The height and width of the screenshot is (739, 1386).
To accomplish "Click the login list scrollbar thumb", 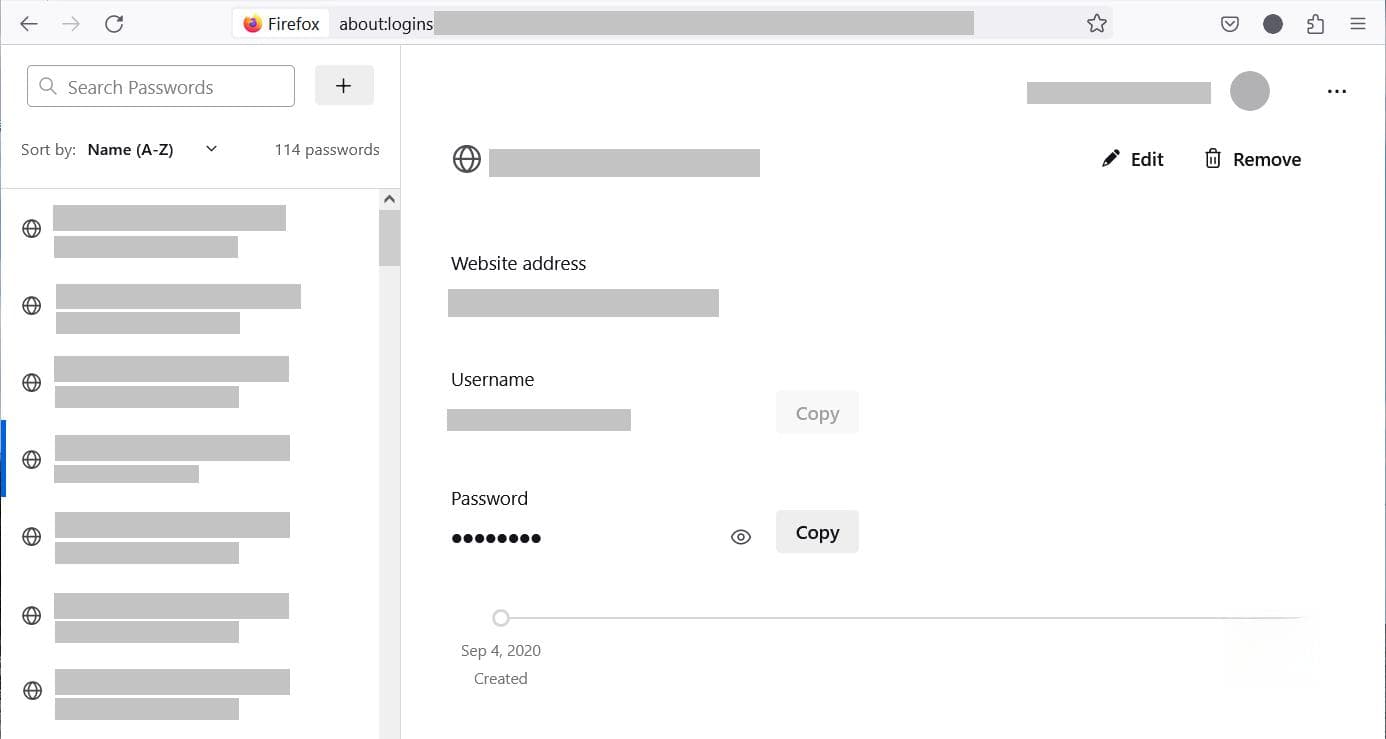I will click(390, 238).
